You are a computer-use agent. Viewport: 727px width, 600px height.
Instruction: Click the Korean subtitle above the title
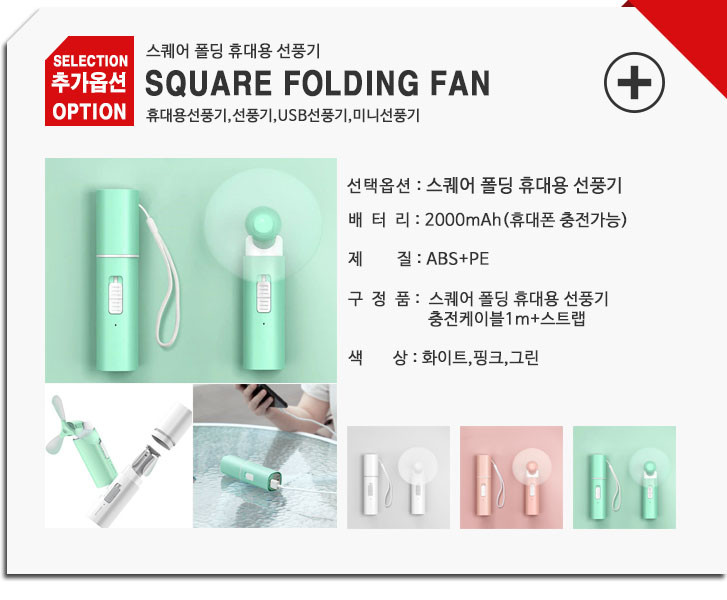click(x=233, y=51)
